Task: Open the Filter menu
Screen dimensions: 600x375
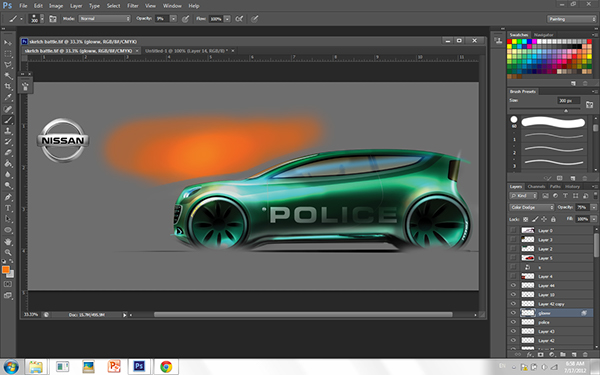Action: coord(133,6)
